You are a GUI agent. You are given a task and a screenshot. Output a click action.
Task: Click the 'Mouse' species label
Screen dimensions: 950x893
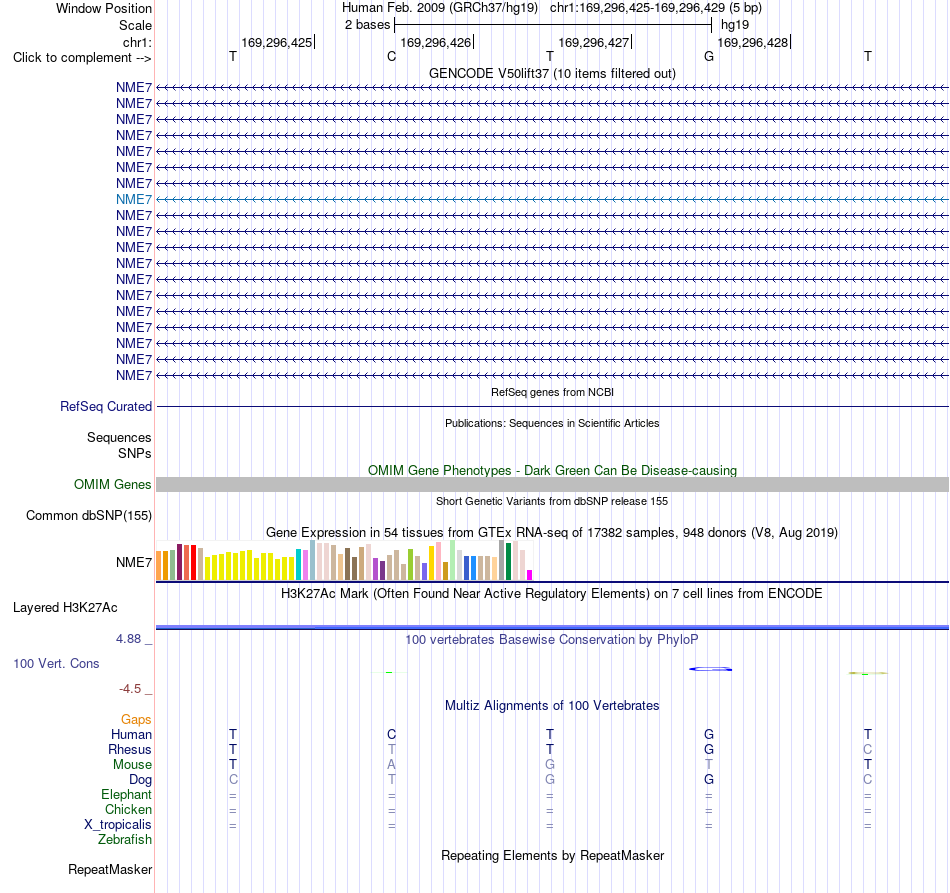tap(132, 765)
